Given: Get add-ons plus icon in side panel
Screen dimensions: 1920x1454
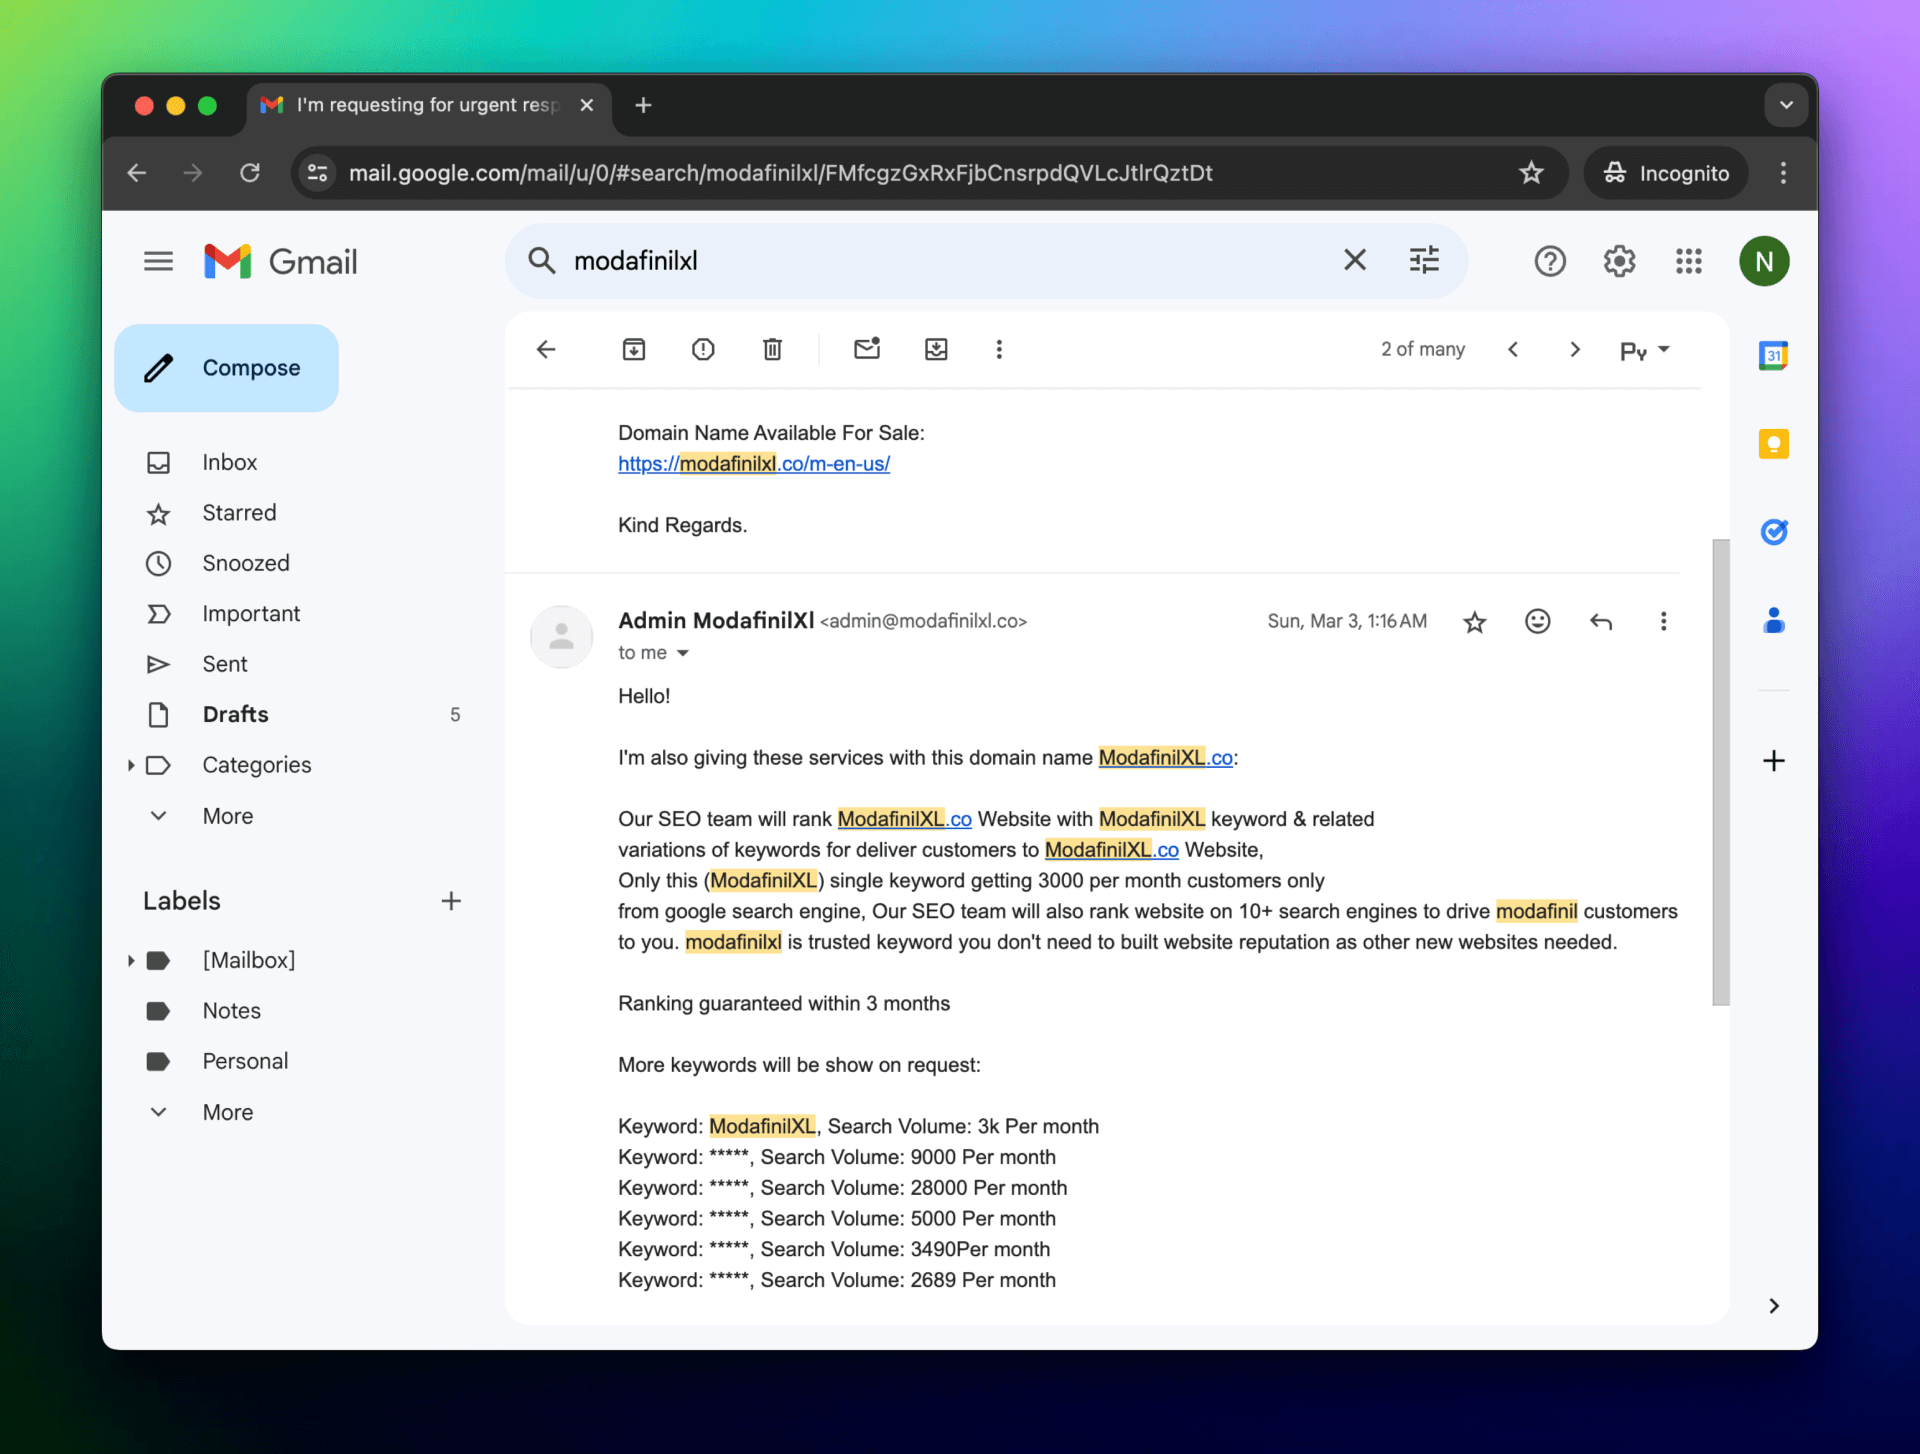Looking at the screenshot, I should click(x=1773, y=761).
